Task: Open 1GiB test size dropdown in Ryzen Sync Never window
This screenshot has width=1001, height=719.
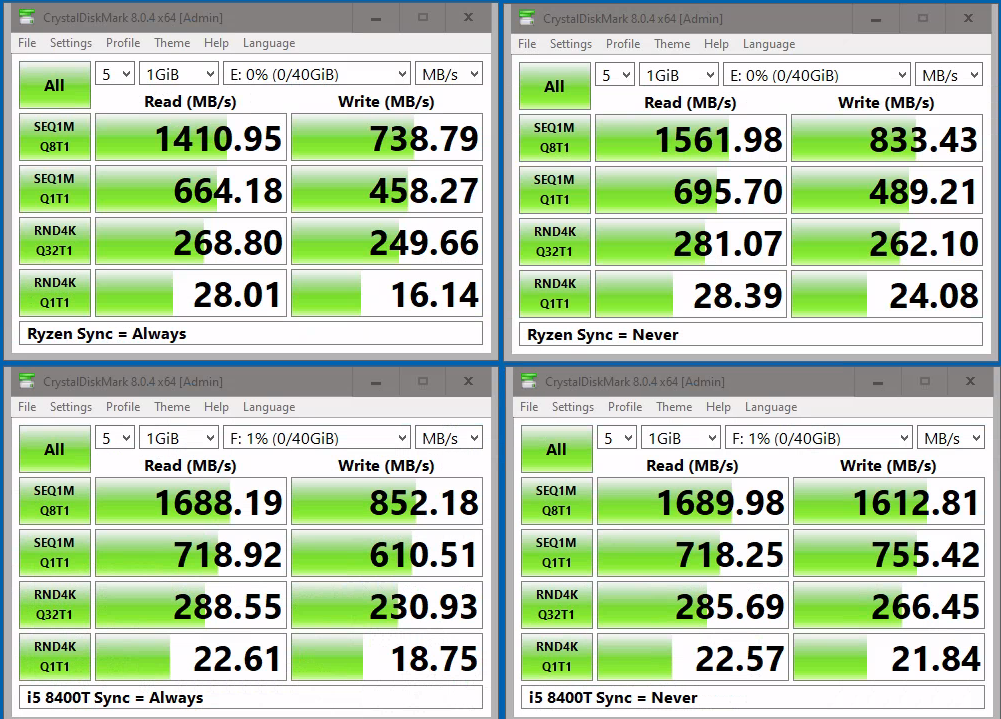Action: pyautogui.click(x=679, y=75)
